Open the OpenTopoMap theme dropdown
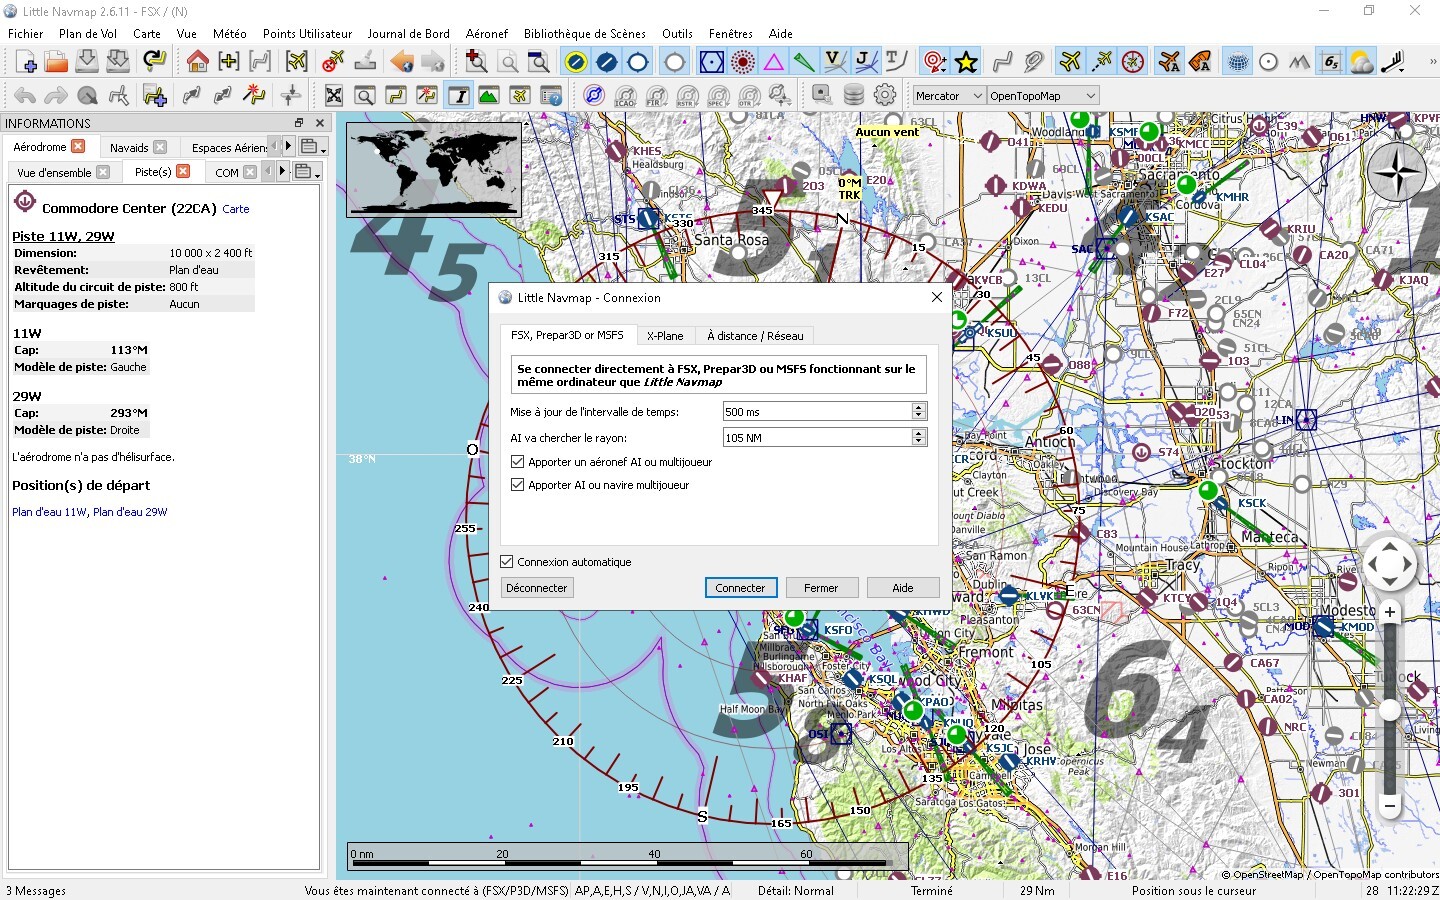This screenshot has height=900, width=1440. point(1043,96)
